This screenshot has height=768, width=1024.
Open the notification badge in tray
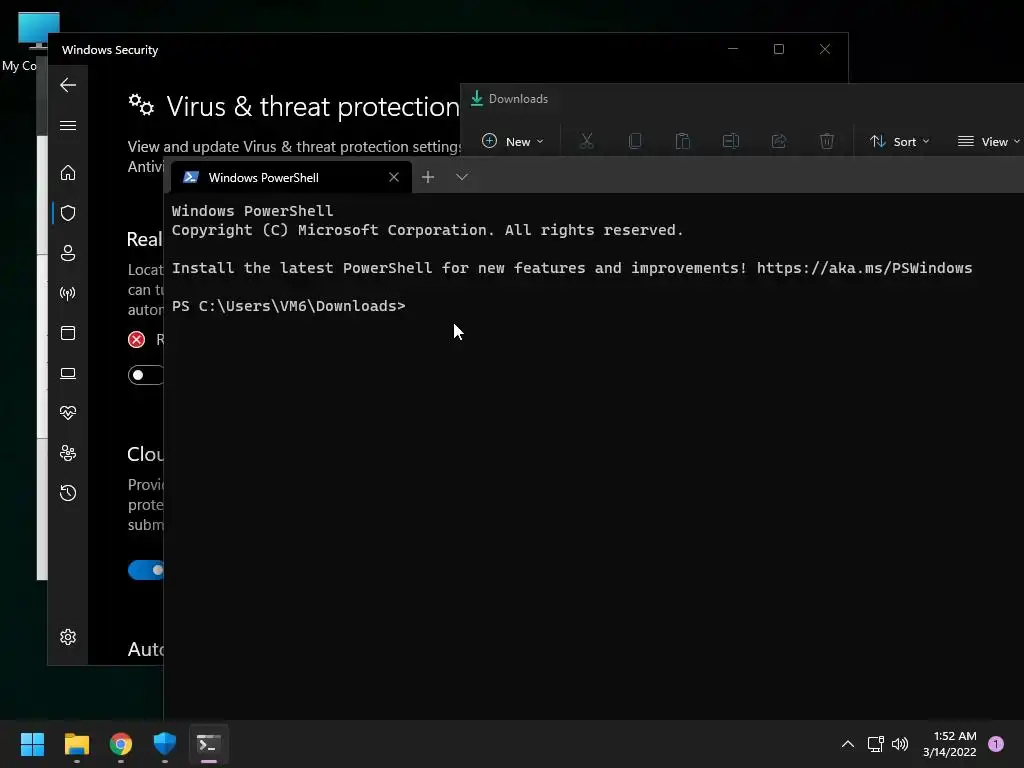click(x=996, y=744)
